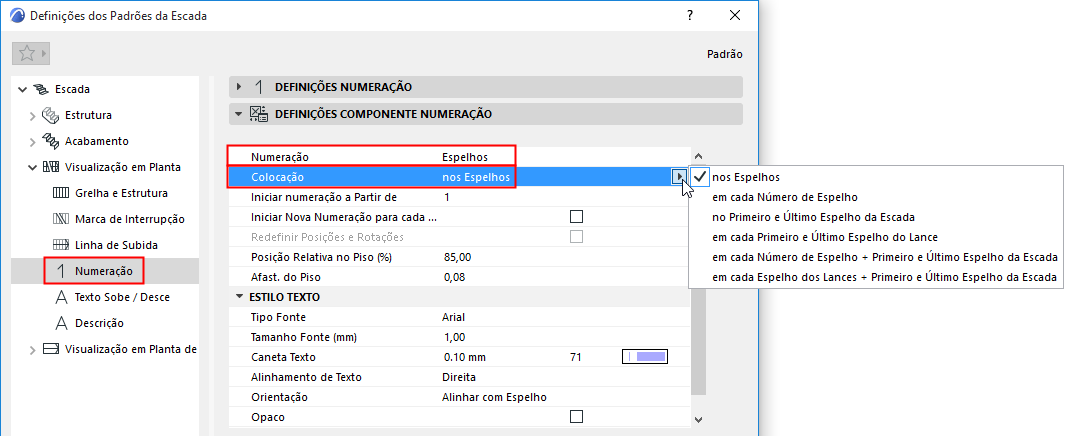This screenshot has width=1065, height=436.
Task: Click the Visualização em Planta icon
Action: pos(51,166)
